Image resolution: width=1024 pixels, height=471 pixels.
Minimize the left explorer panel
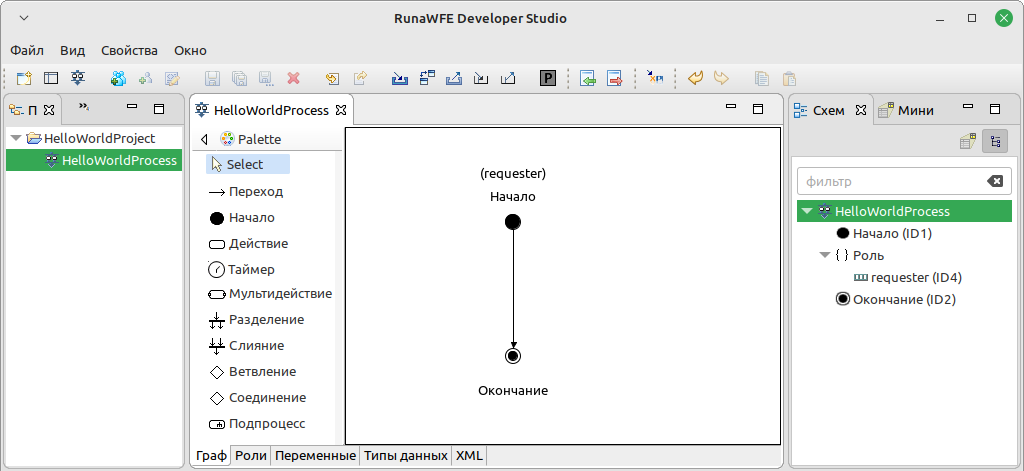pos(132,106)
